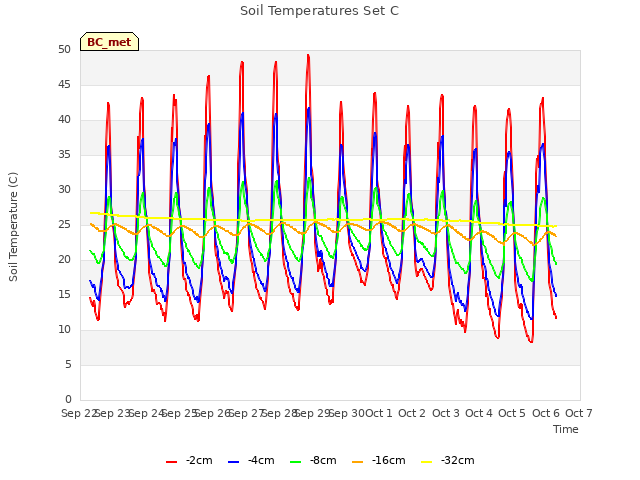The image size is (640, 480).
Task: Click the 5 y-axis tick label
Action: click(x=68, y=365)
